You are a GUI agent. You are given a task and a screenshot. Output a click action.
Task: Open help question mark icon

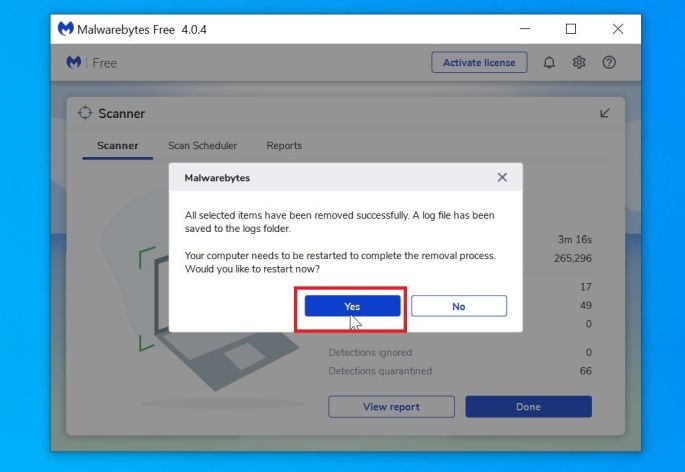[609, 62]
